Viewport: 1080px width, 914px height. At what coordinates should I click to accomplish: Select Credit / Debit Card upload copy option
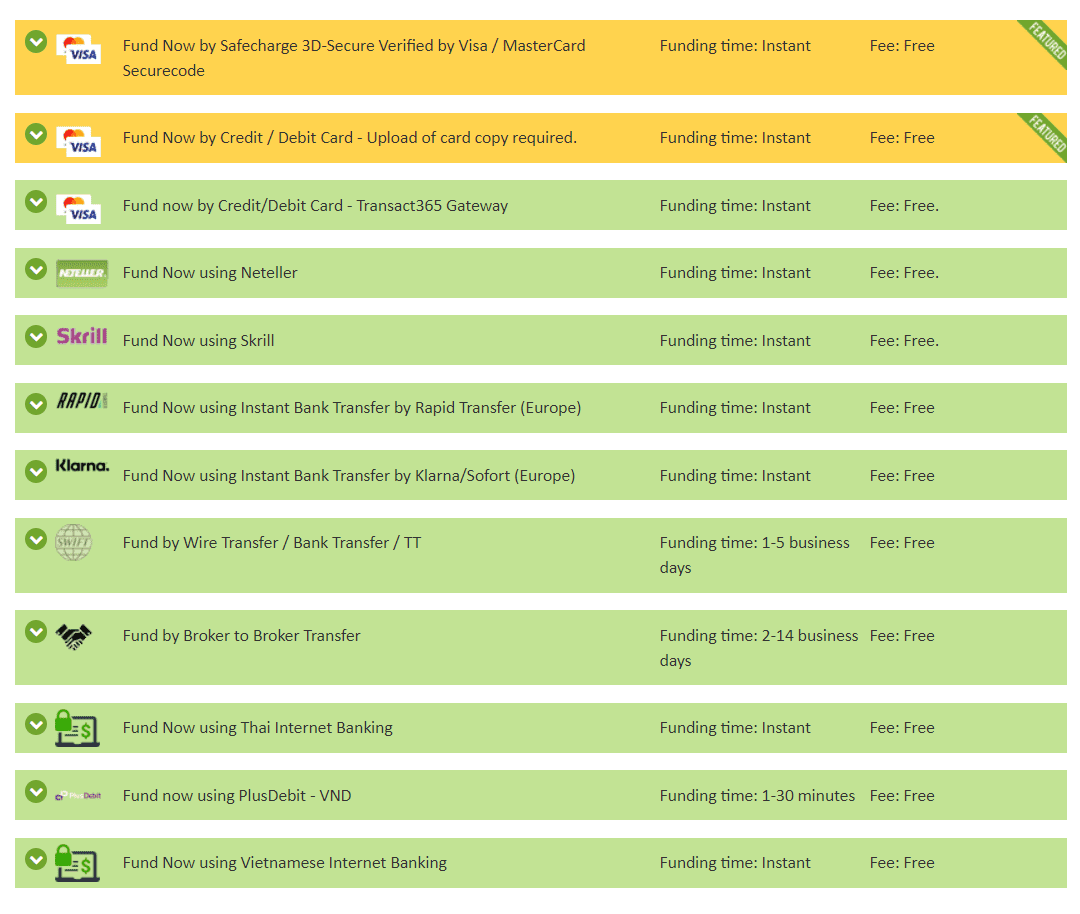click(349, 138)
